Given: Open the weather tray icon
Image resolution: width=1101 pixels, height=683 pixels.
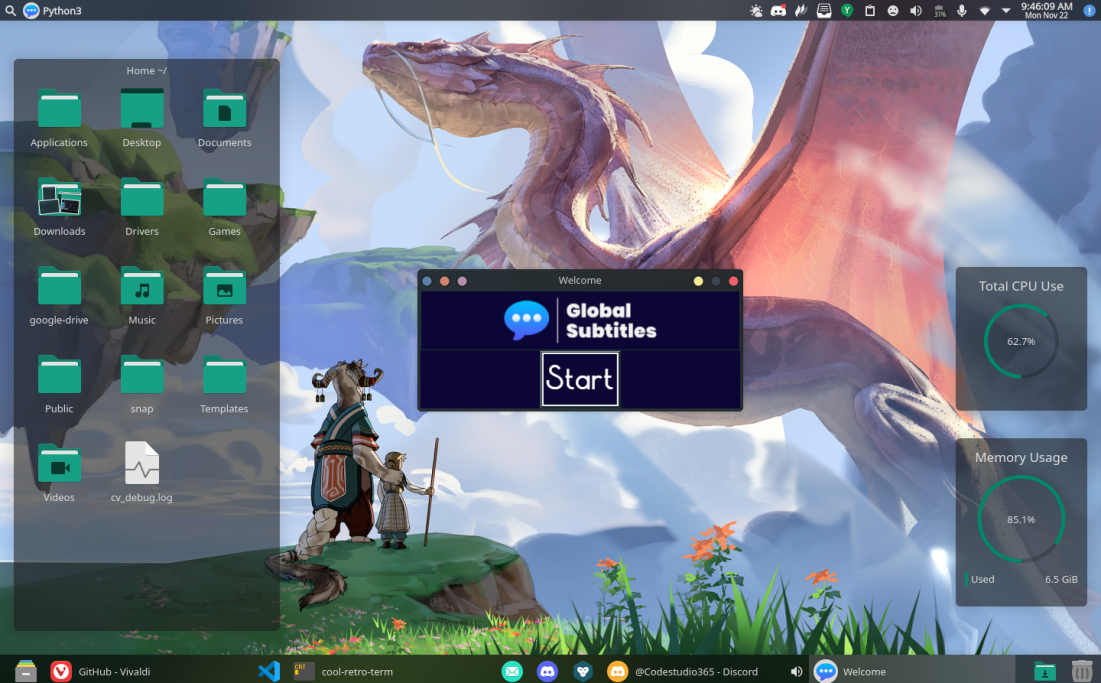Looking at the screenshot, I should tap(756, 11).
